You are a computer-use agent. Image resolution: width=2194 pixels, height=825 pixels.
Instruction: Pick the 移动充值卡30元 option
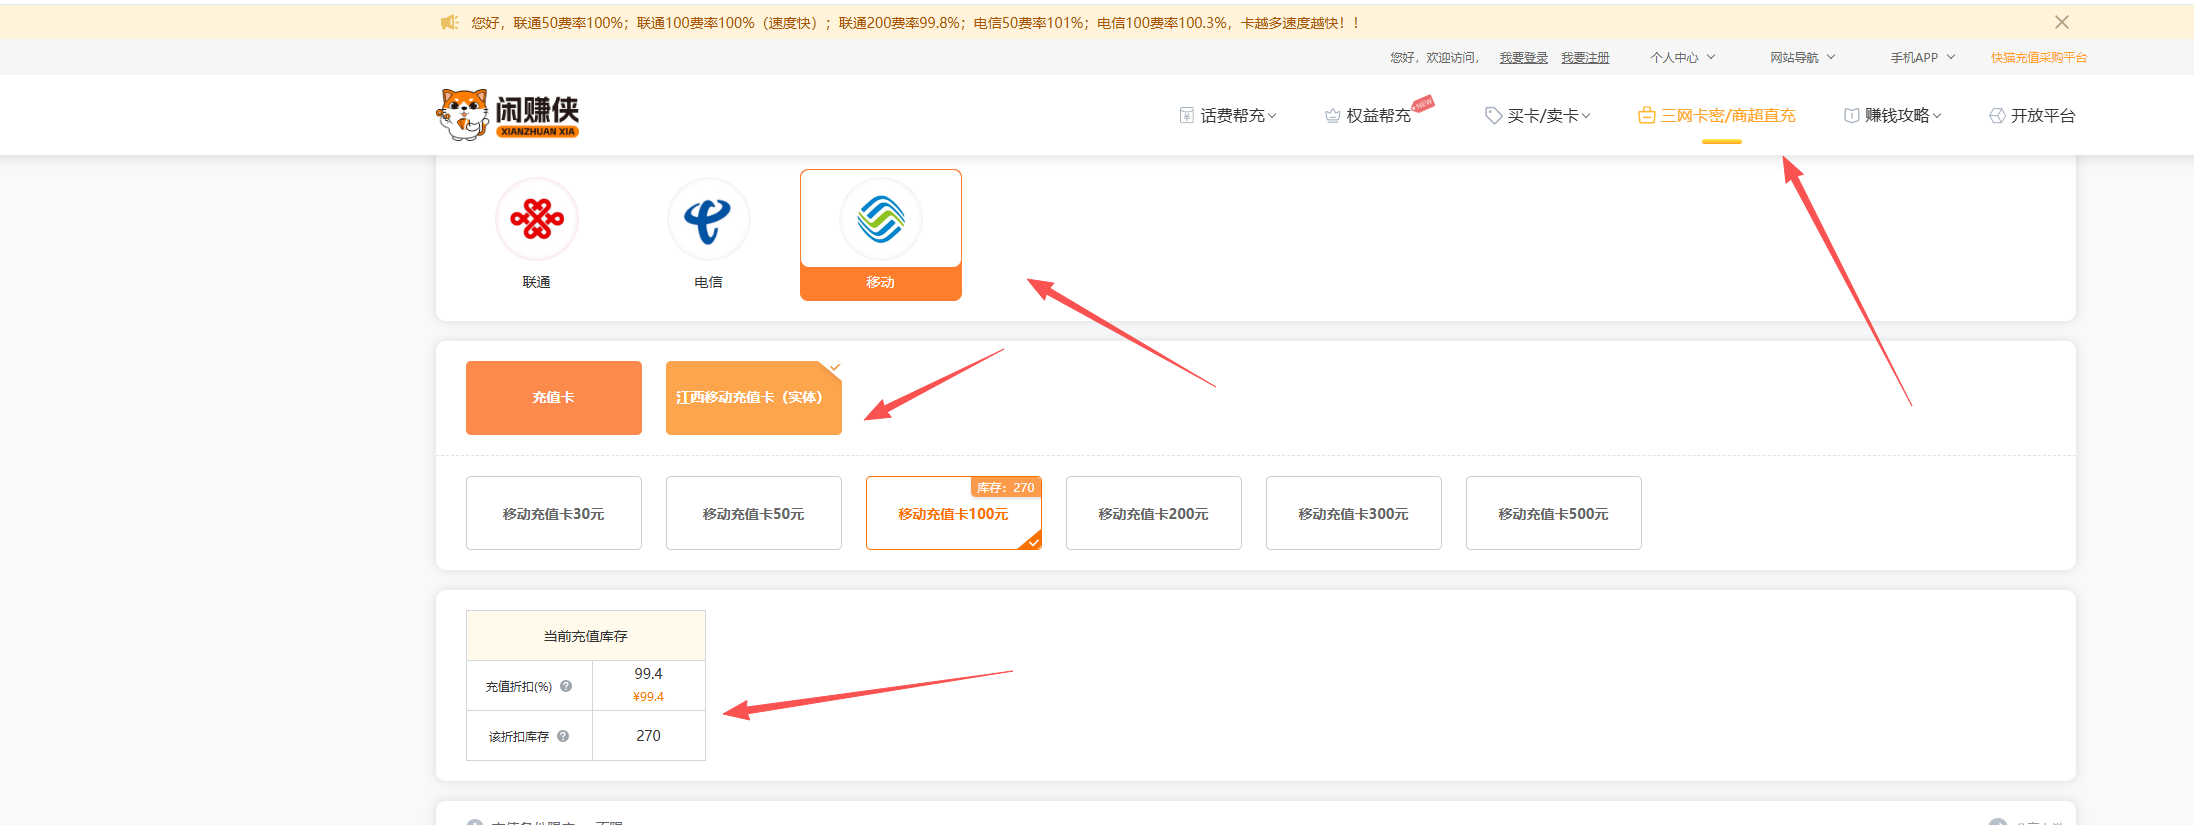pyautogui.click(x=554, y=513)
